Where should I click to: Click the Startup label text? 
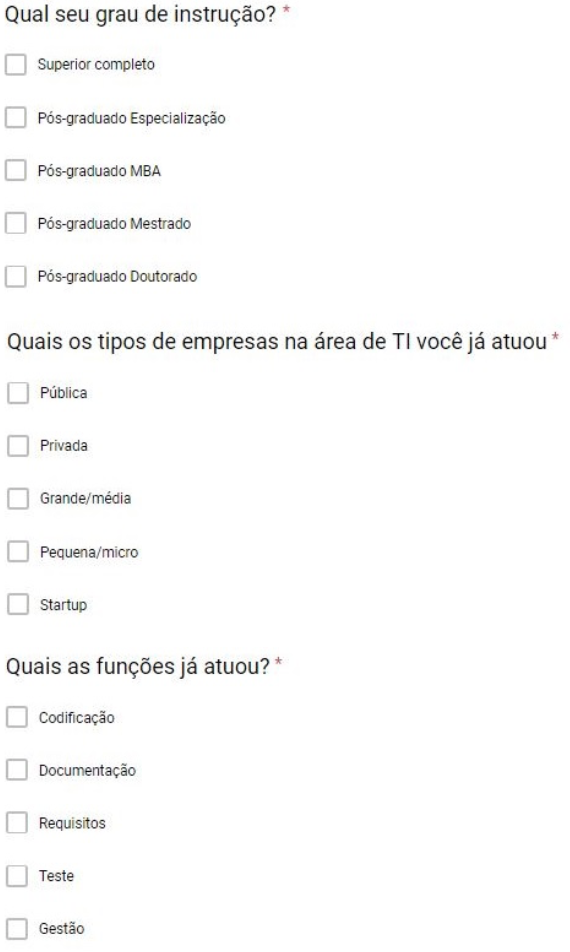(x=63, y=605)
